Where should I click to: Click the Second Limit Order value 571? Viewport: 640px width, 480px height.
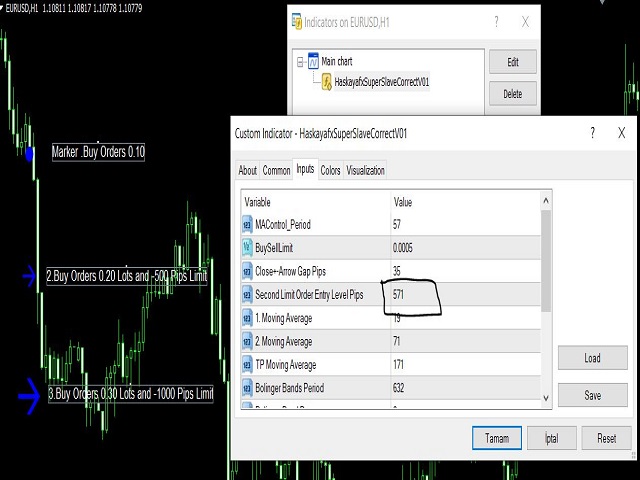pyautogui.click(x=398, y=294)
